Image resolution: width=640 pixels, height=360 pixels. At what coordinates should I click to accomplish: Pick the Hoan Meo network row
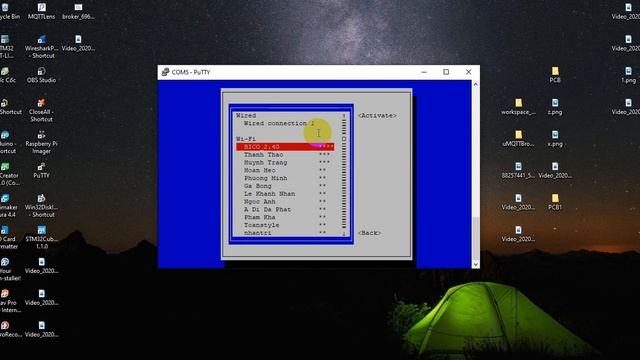285,170
